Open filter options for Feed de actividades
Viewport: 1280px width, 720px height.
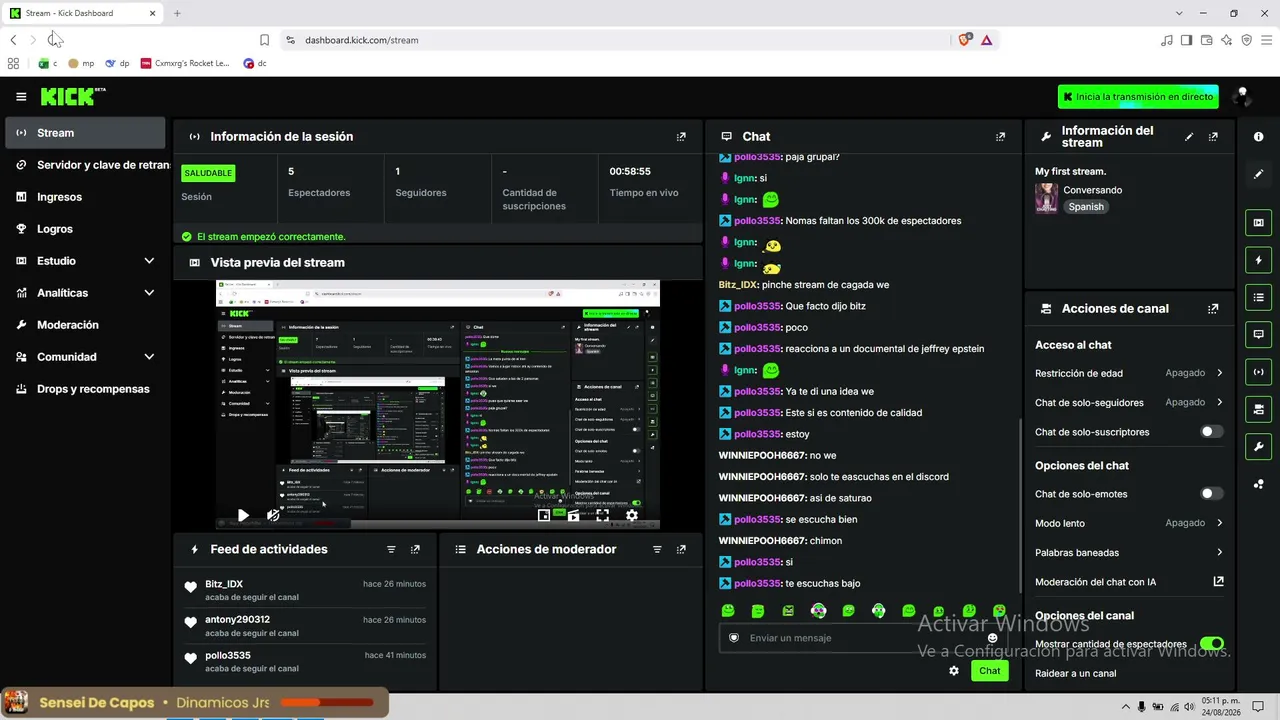coord(391,550)
